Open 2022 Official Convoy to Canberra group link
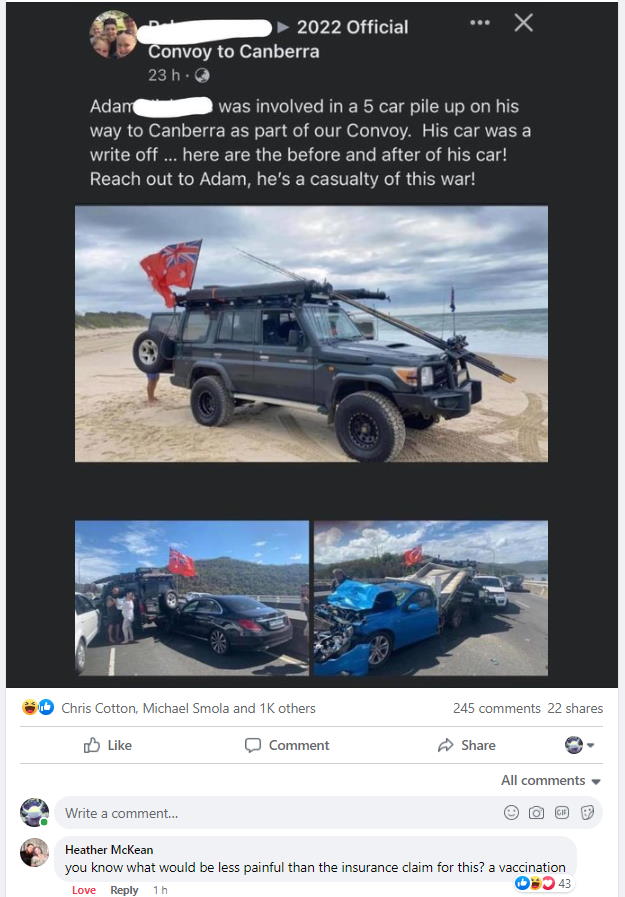 point(278,39)
